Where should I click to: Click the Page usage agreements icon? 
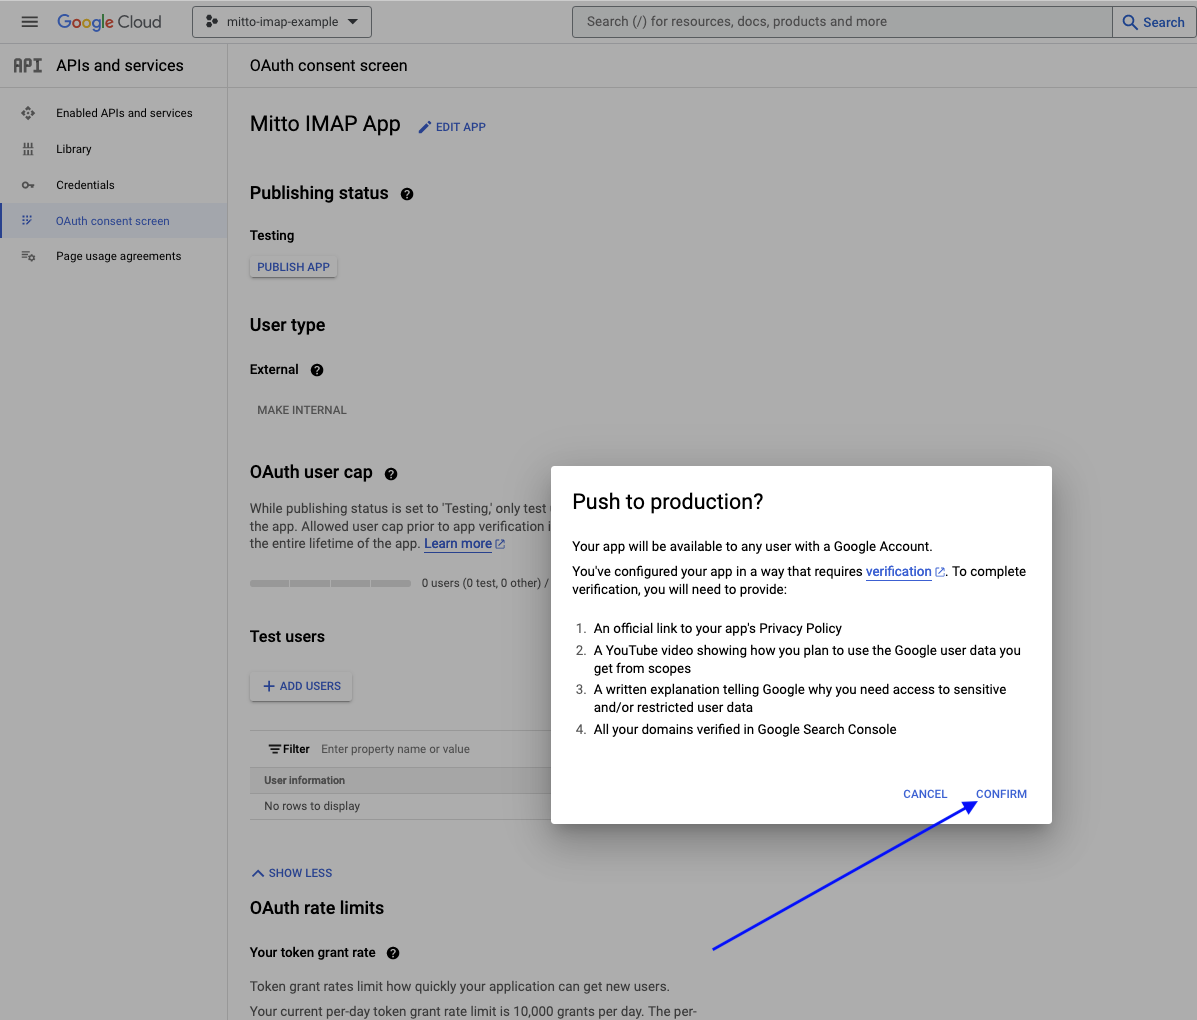tap(28, 256)
